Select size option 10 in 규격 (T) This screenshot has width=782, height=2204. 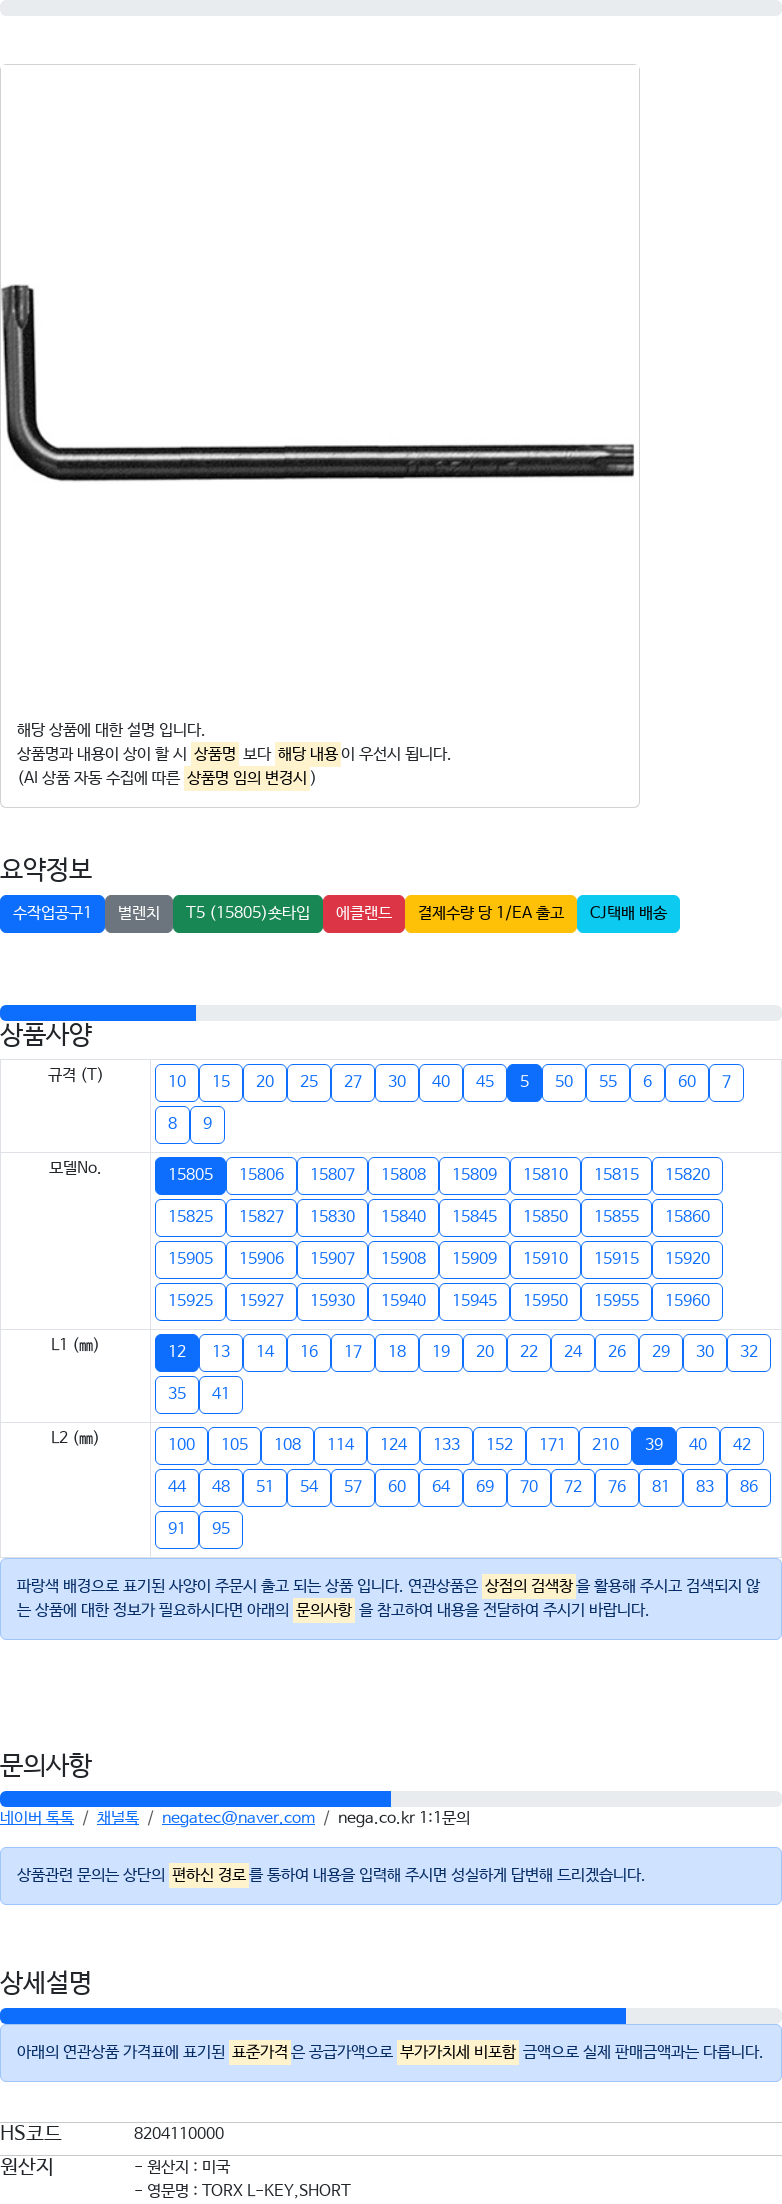pos(177,1082)
